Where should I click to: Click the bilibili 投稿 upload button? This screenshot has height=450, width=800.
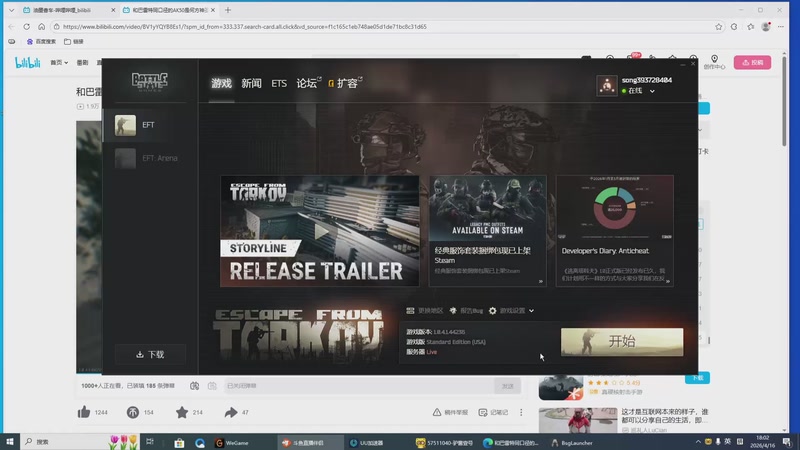(x=753, y=63)
